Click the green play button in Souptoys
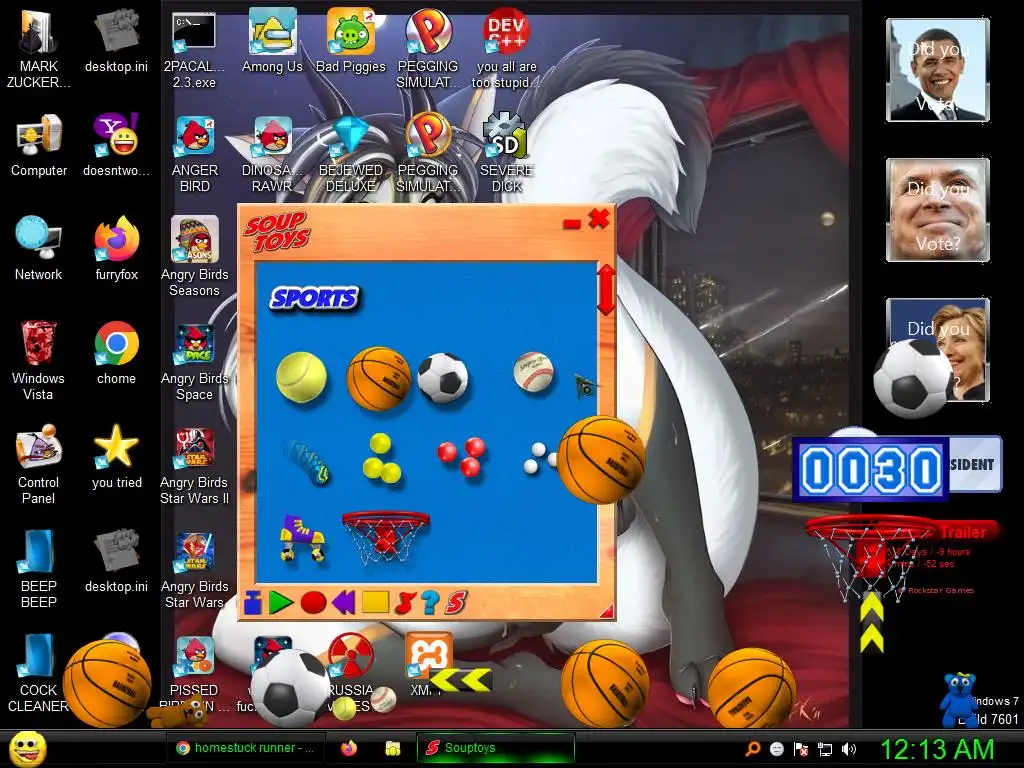The height and width of the screenshot is (768, 1024). coord(281,602)
